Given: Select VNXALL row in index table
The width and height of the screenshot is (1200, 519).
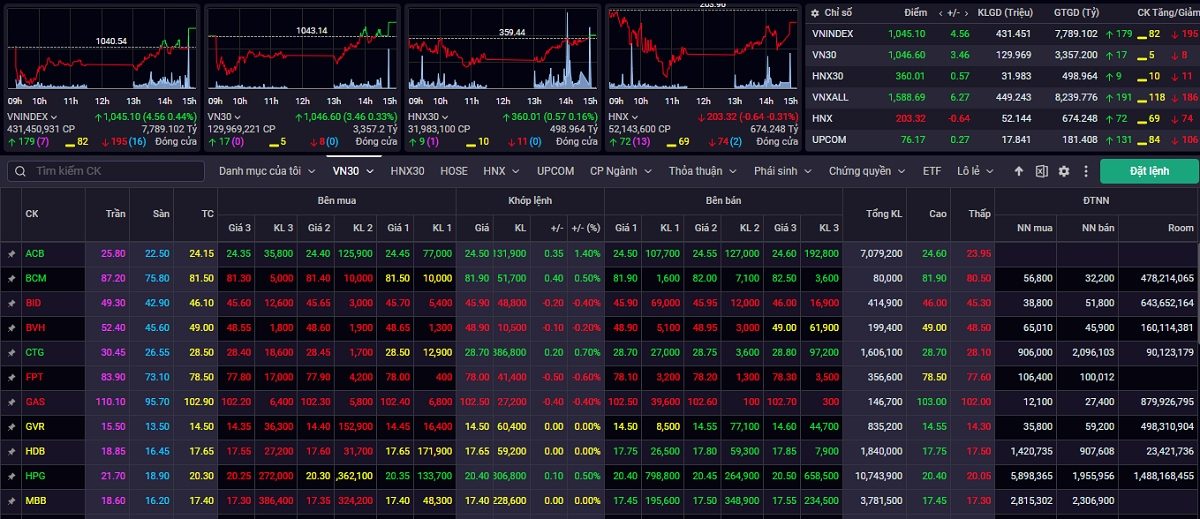Looking at the screenshot, I should coord(1003,97).
